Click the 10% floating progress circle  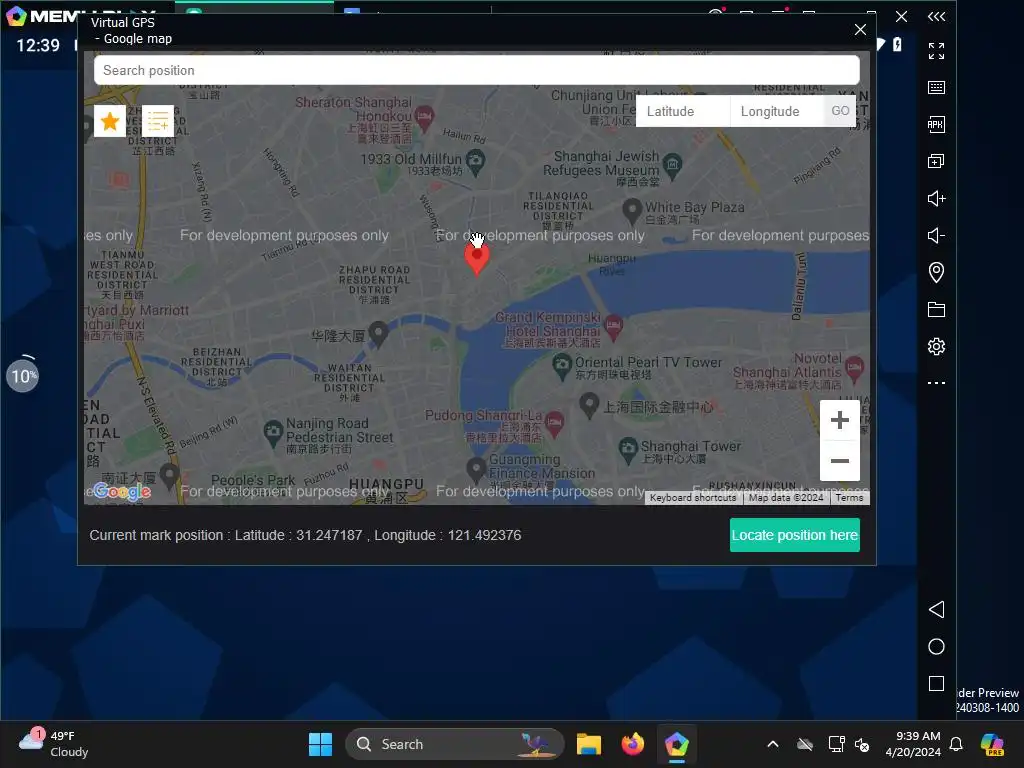23,375
